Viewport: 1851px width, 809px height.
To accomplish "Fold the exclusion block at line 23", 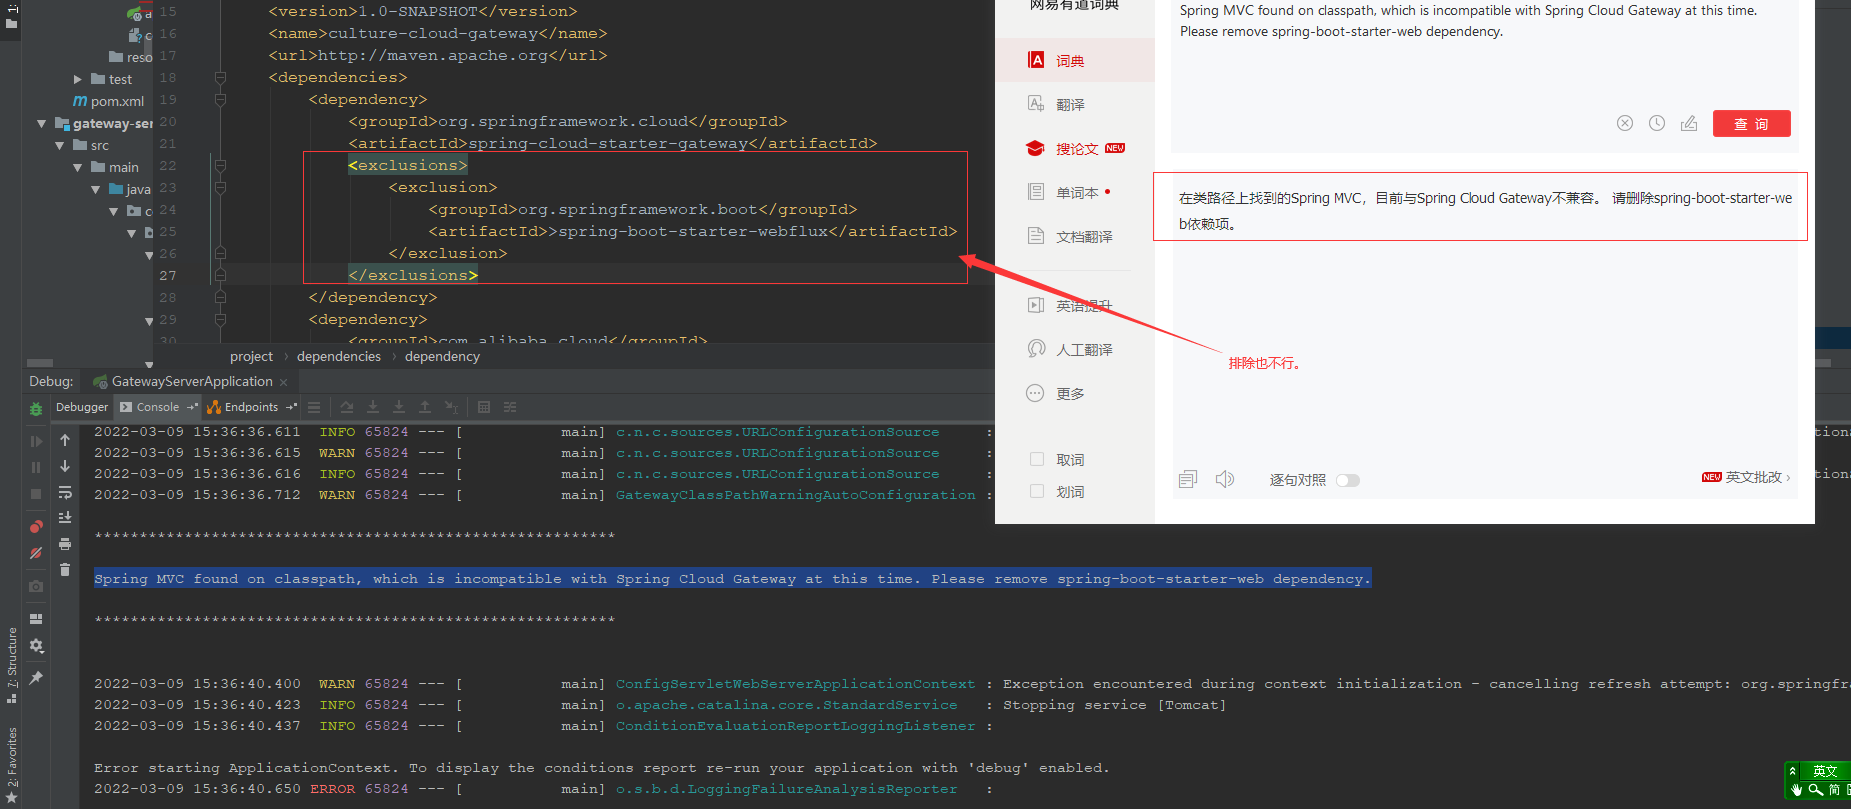I will [x=220, y=187].
